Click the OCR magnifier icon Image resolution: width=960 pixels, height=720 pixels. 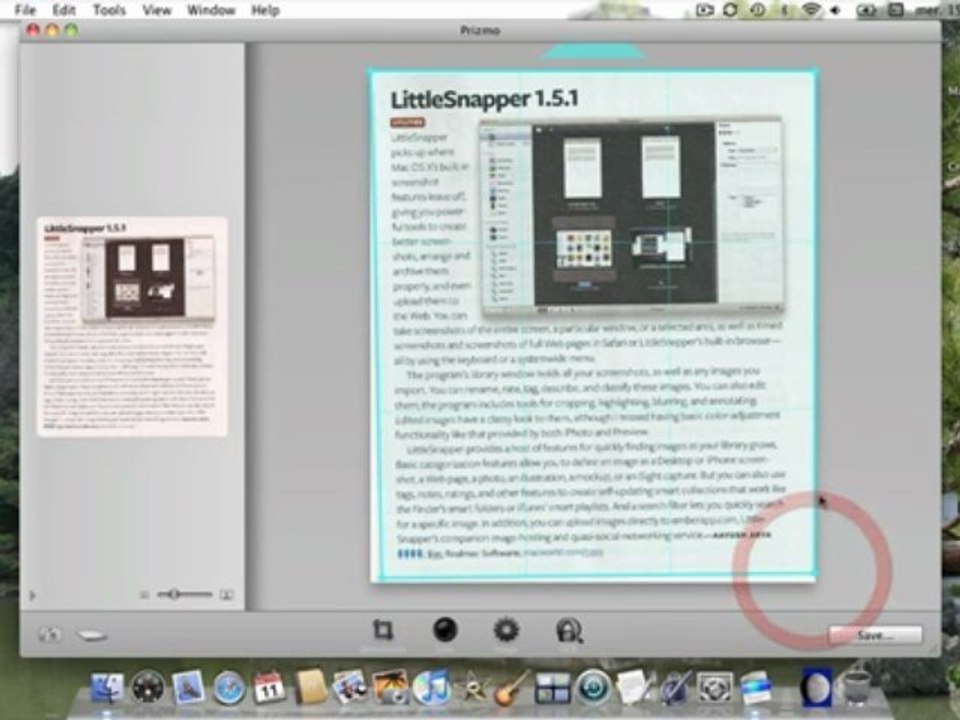569,631
